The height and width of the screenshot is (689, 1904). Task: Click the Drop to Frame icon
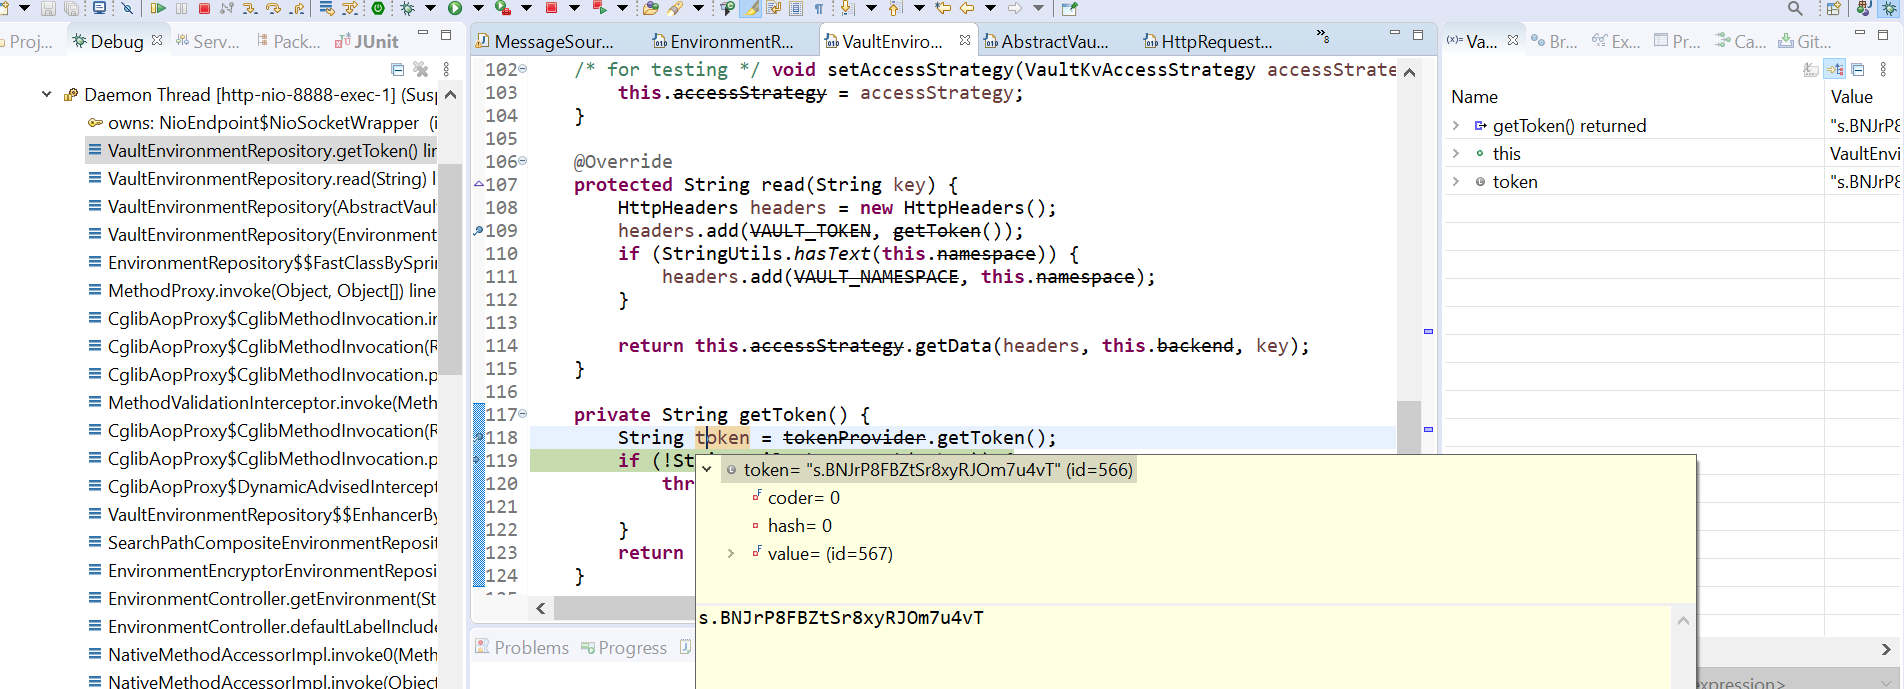pyautogui.click(x=327, y=8)
